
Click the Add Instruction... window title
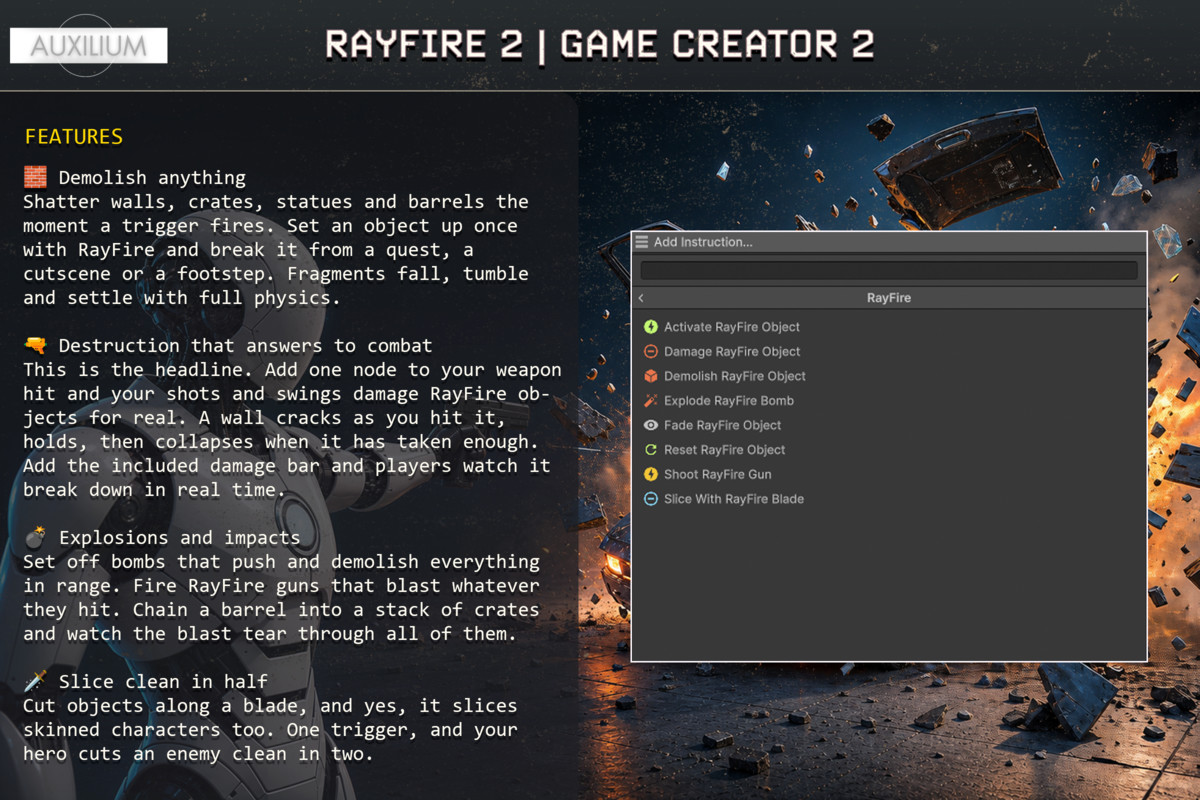click(x=703, y=242)
